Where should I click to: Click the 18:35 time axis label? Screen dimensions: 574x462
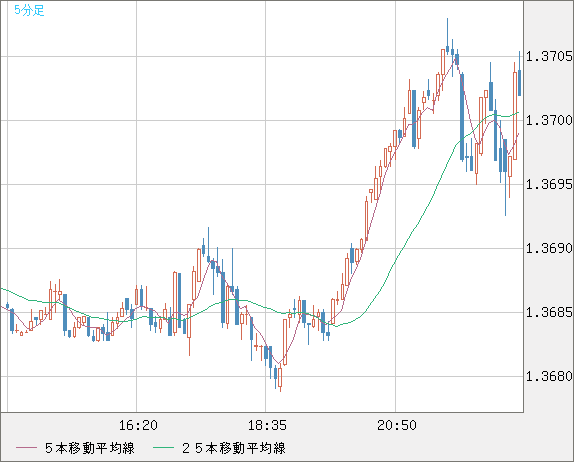point(267,425)
